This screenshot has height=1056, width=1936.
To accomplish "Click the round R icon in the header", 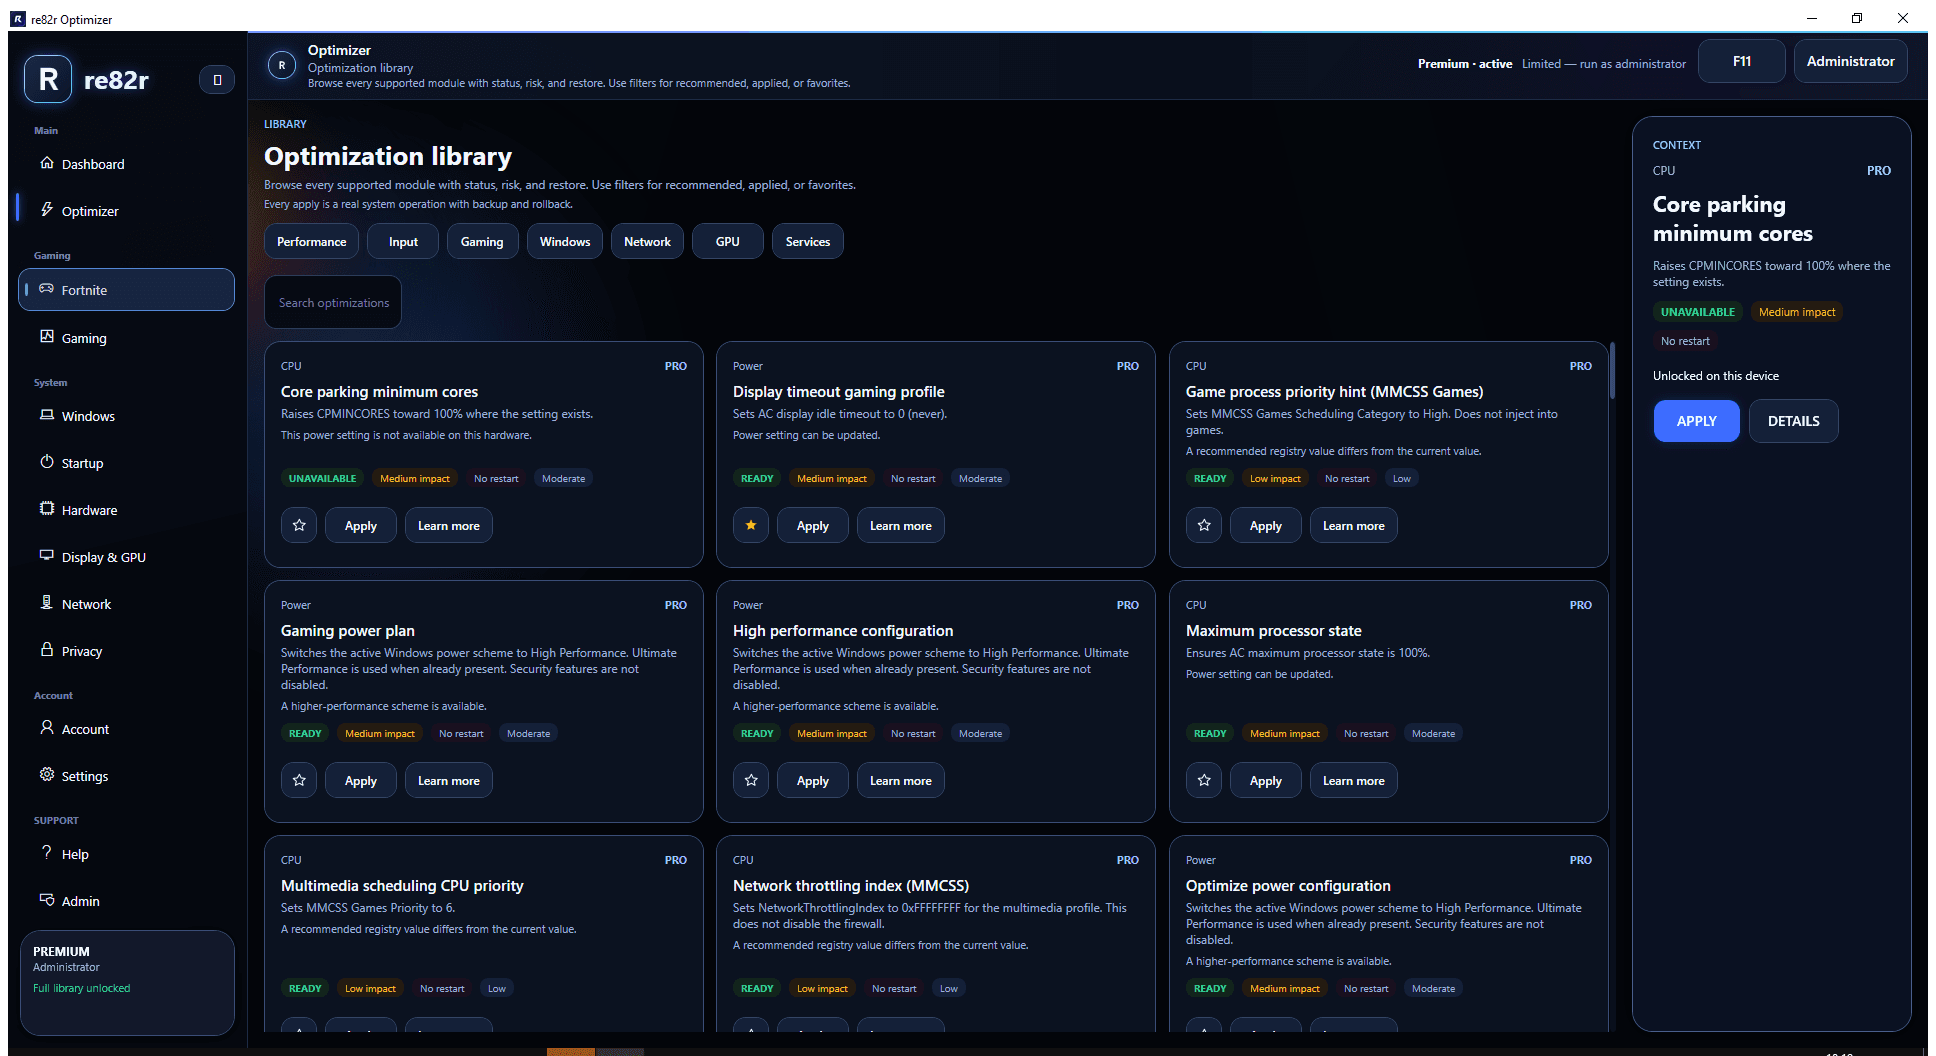I will coord(282,66).
